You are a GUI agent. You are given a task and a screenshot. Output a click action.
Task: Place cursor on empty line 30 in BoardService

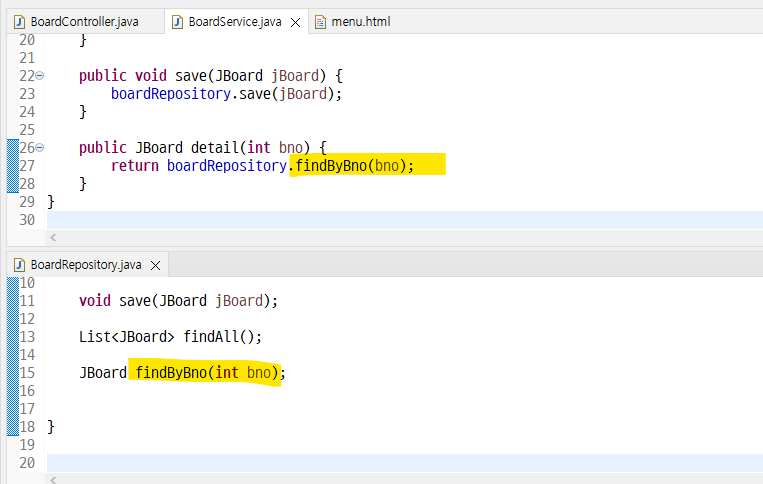[405, 220]
